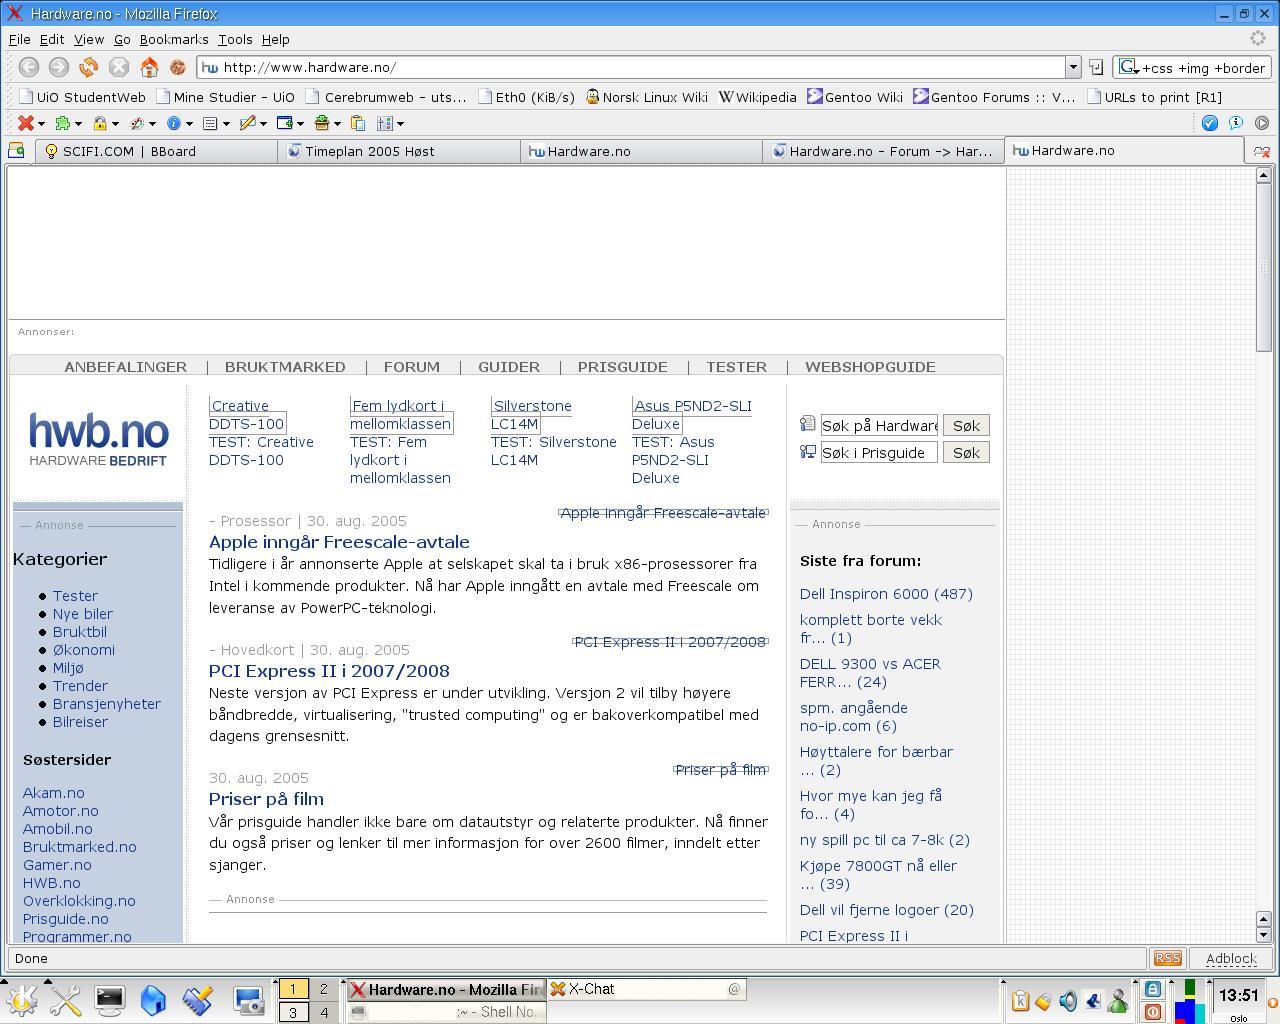Image resolution: width=1280 pixels, height=1024 pixels.
Task: Click the Forms toolbar icon
Action: [x=210, y=123]
